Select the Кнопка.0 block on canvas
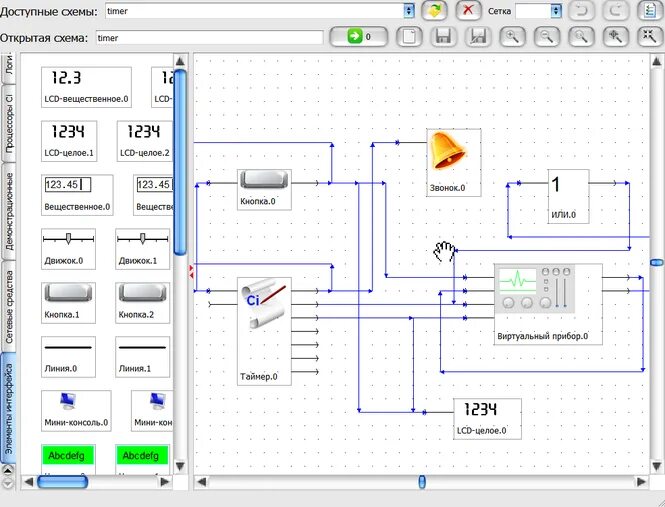This screenshot has width=665, height=507. 264,190
